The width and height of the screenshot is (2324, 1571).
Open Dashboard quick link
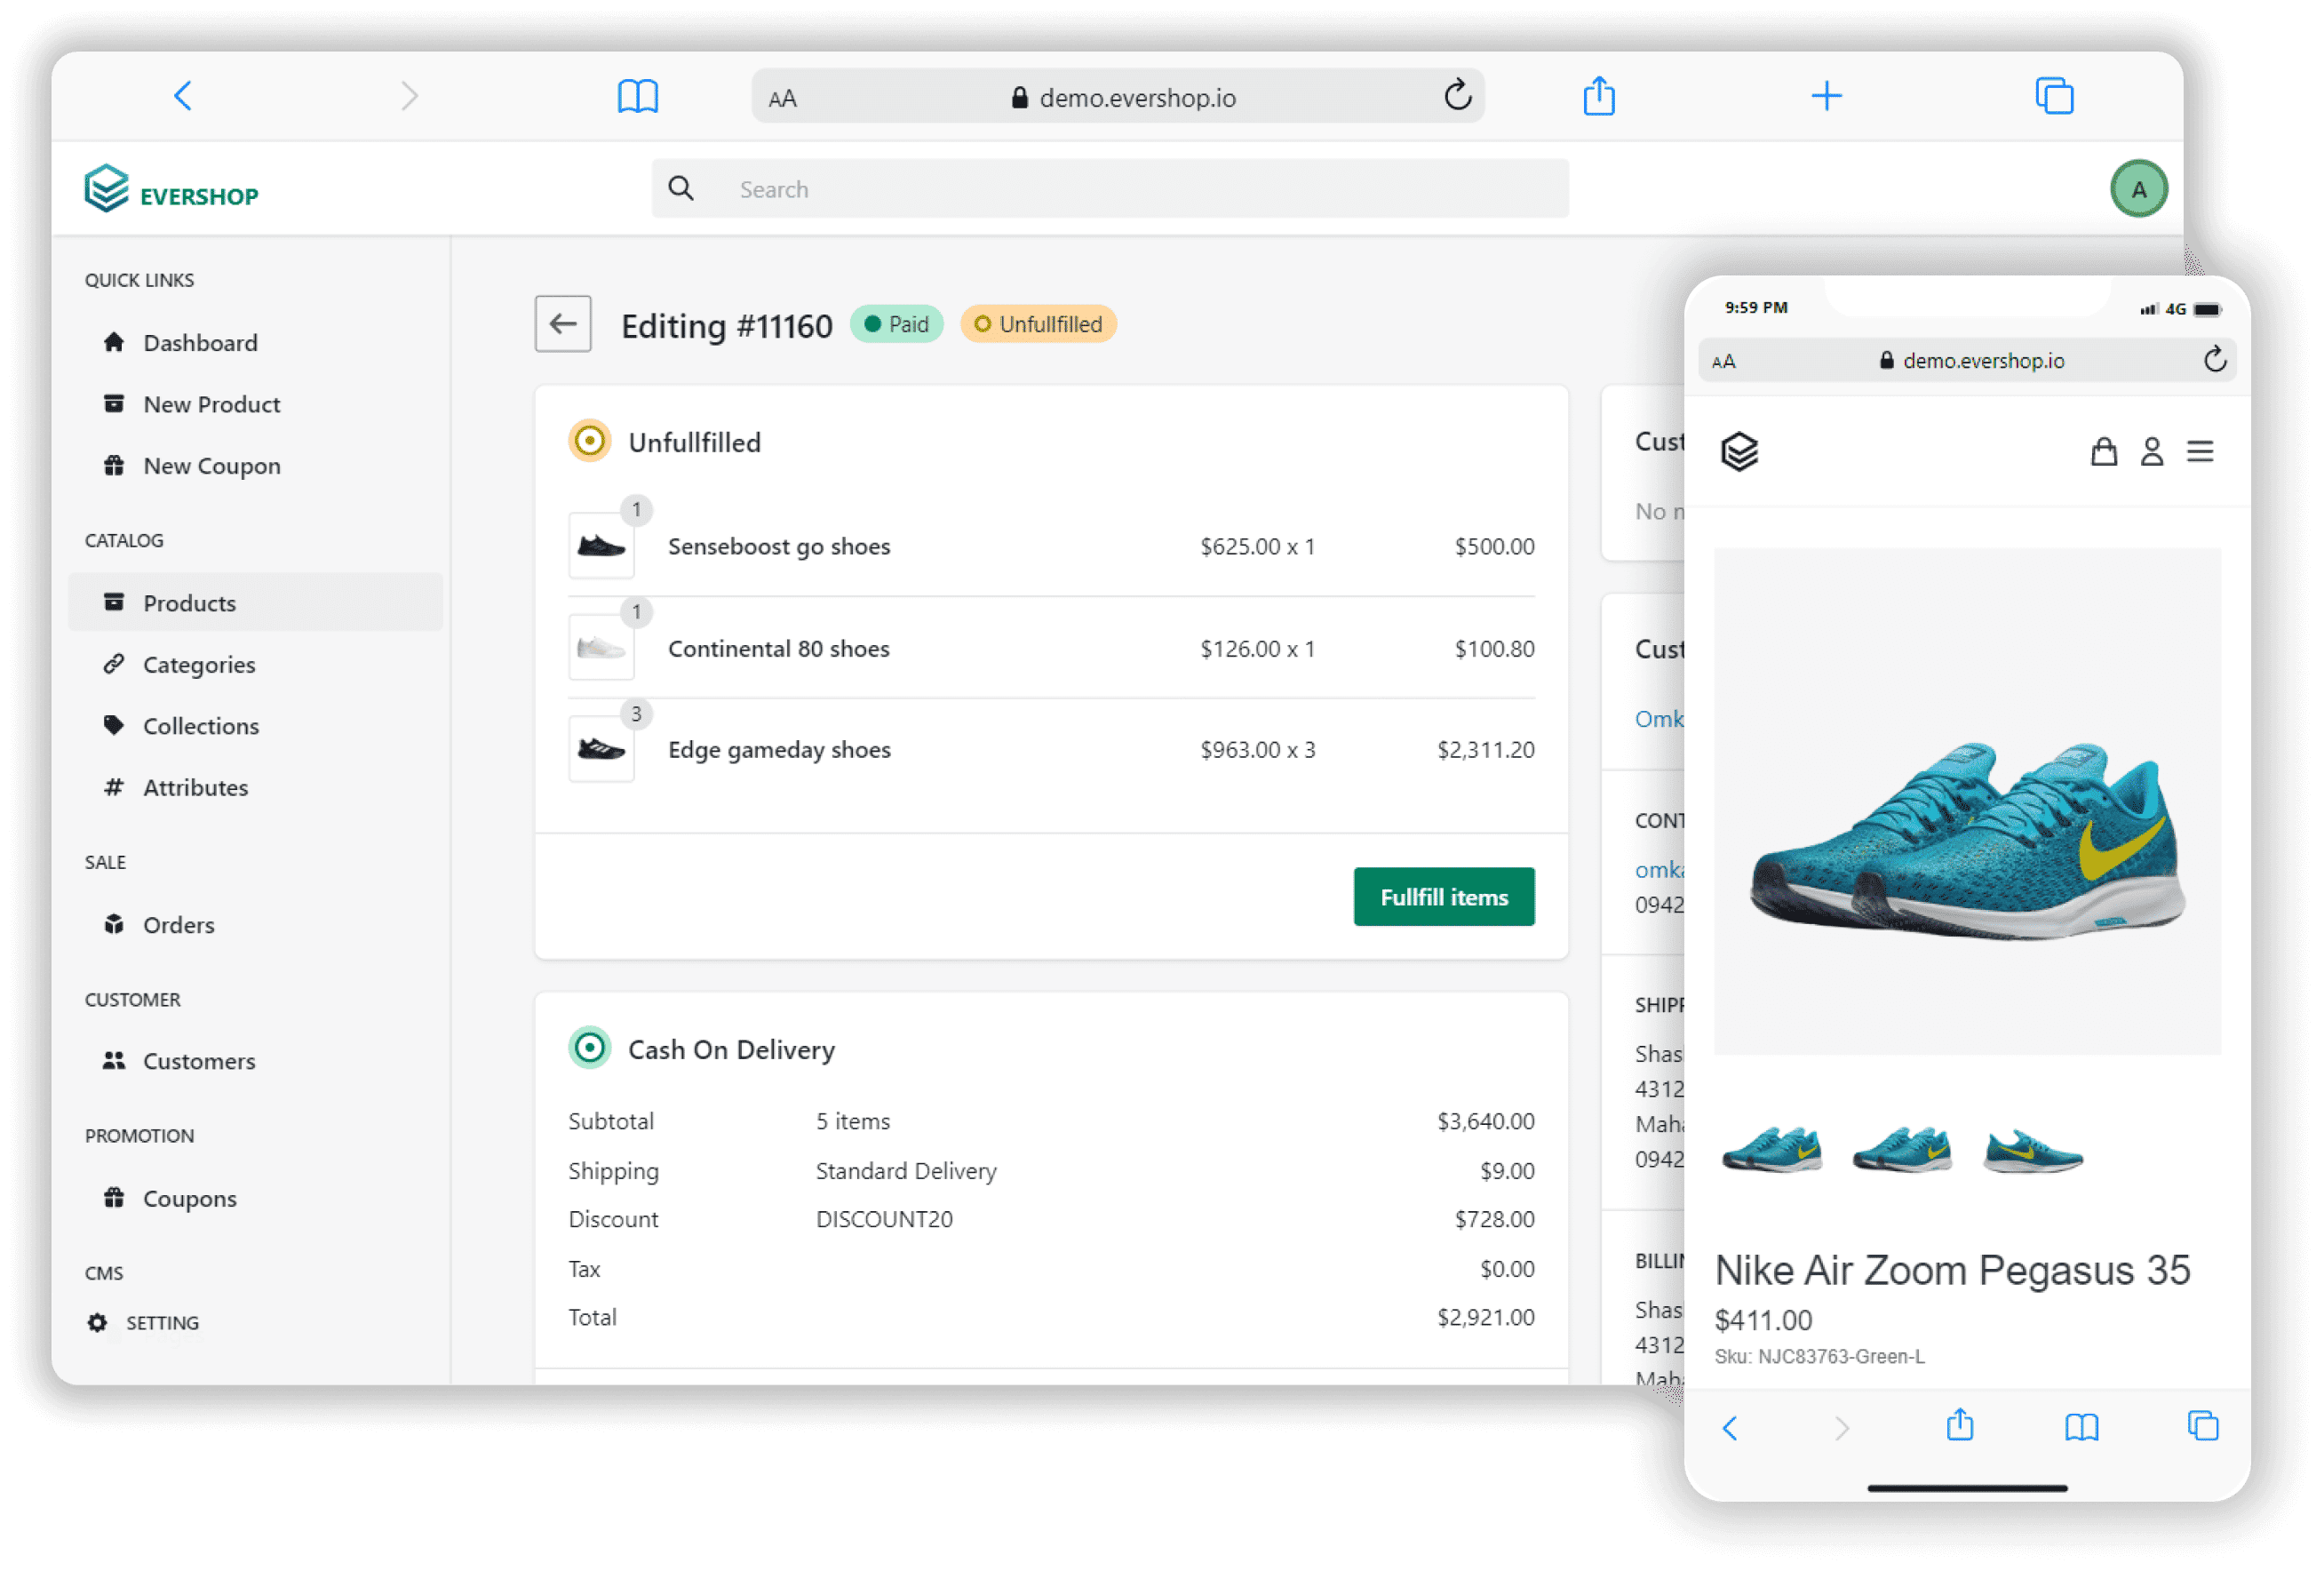pos(199,343)
